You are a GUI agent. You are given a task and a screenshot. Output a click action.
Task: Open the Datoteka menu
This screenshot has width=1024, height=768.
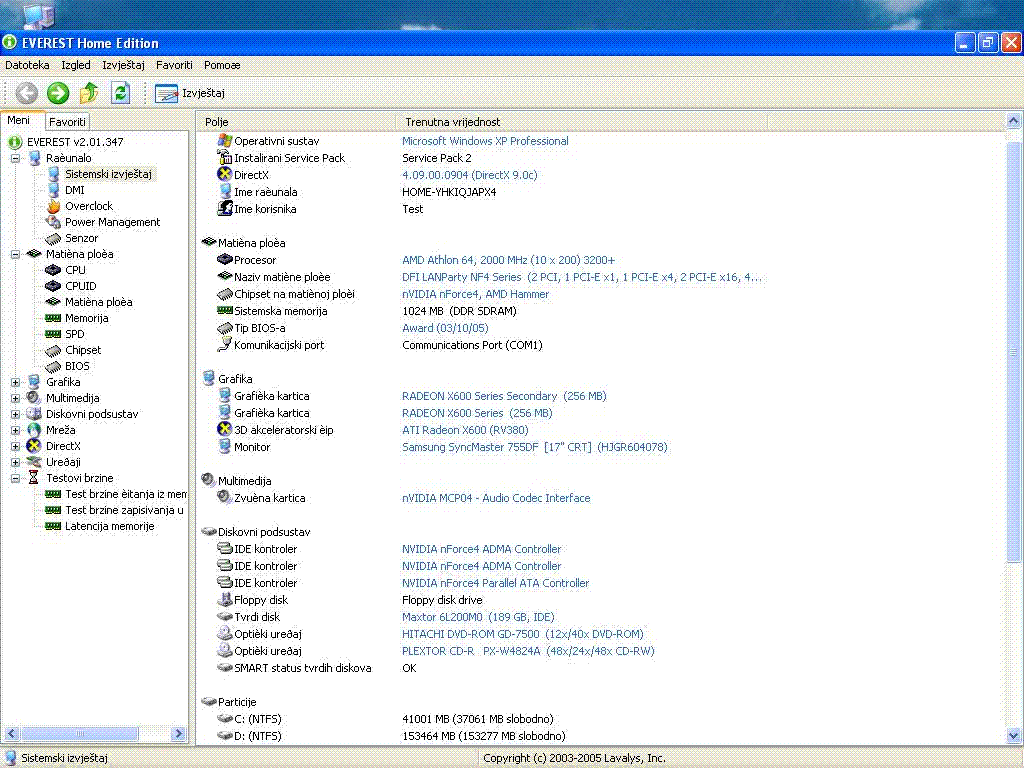coord(27,65)
